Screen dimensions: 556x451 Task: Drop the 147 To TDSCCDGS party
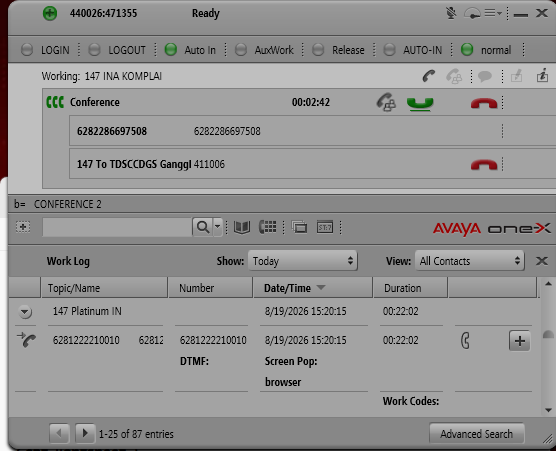tap(484, 165)
